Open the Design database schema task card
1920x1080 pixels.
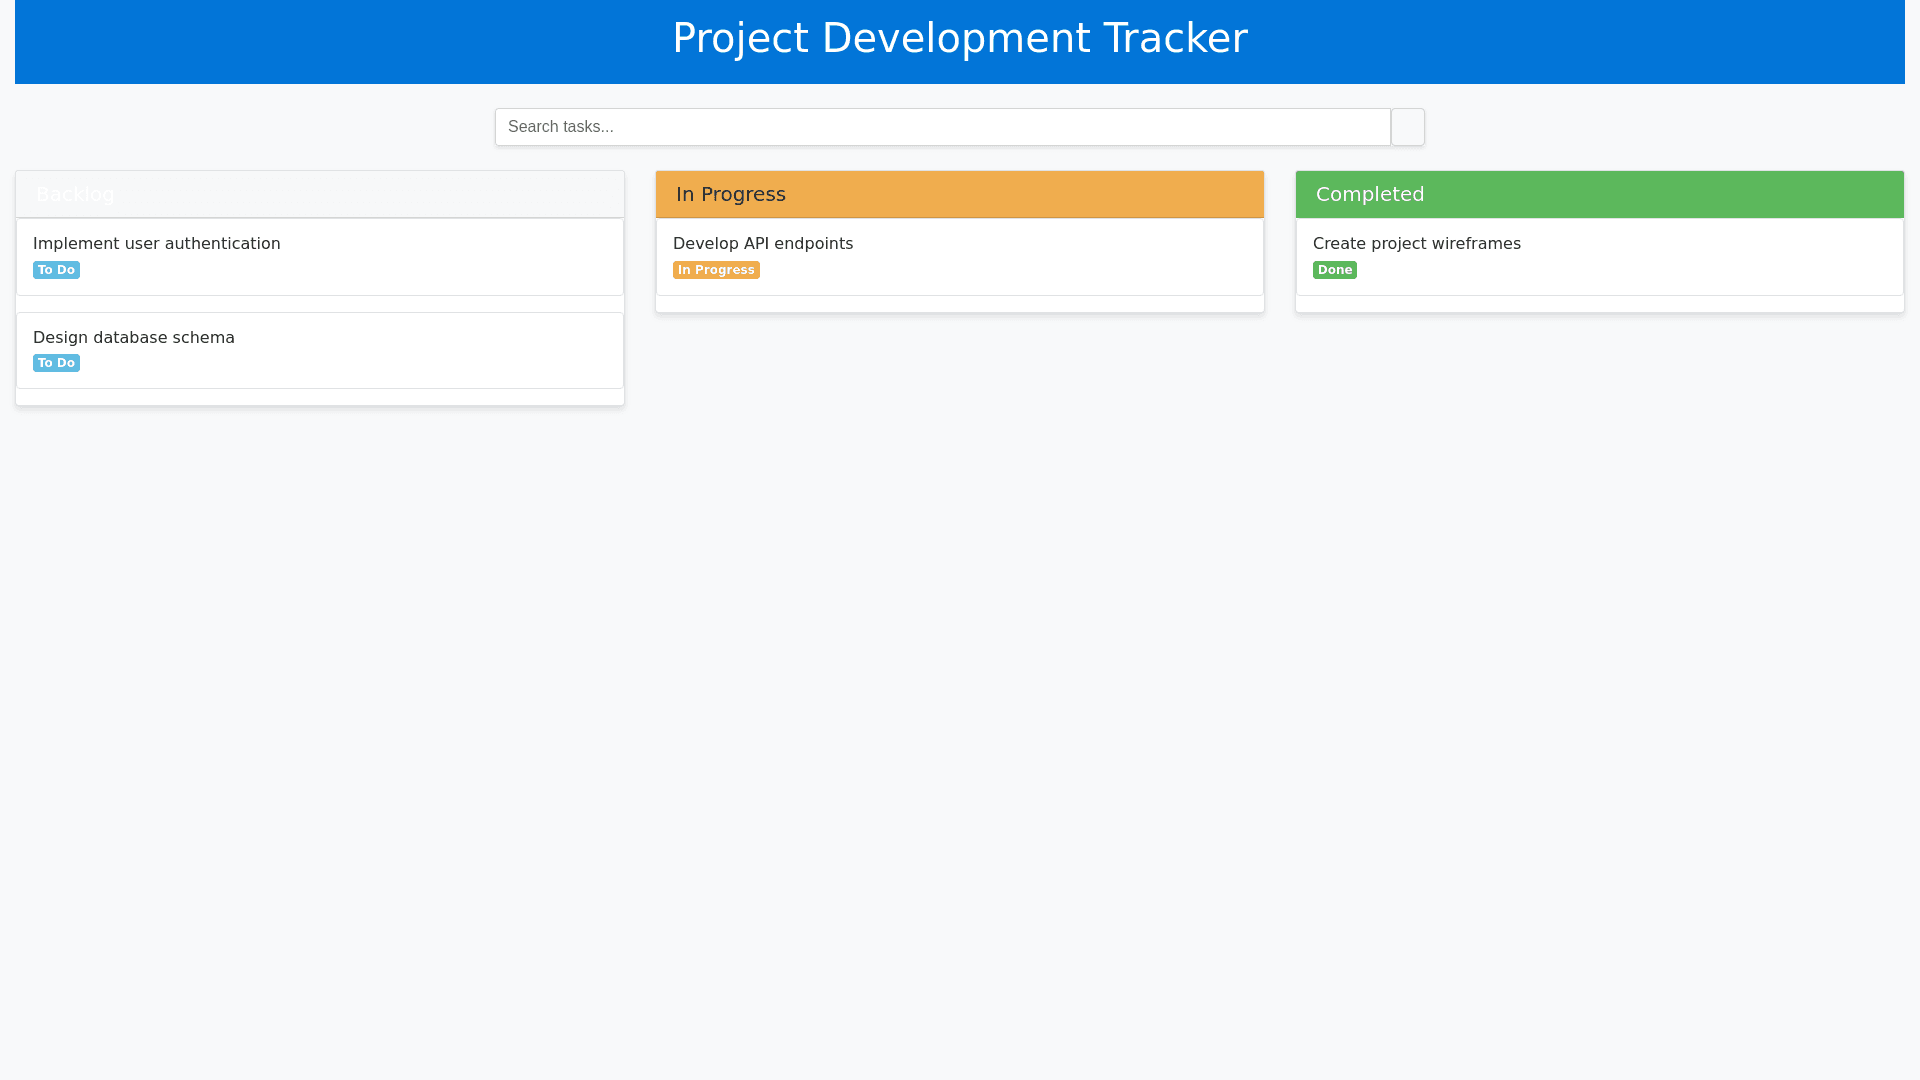click(x=319, y=350)
